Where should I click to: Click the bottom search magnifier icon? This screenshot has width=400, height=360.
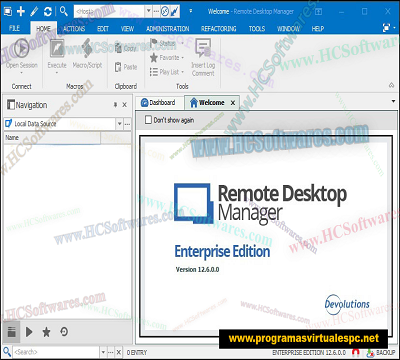pyautogui.click(x=7, y=352)
